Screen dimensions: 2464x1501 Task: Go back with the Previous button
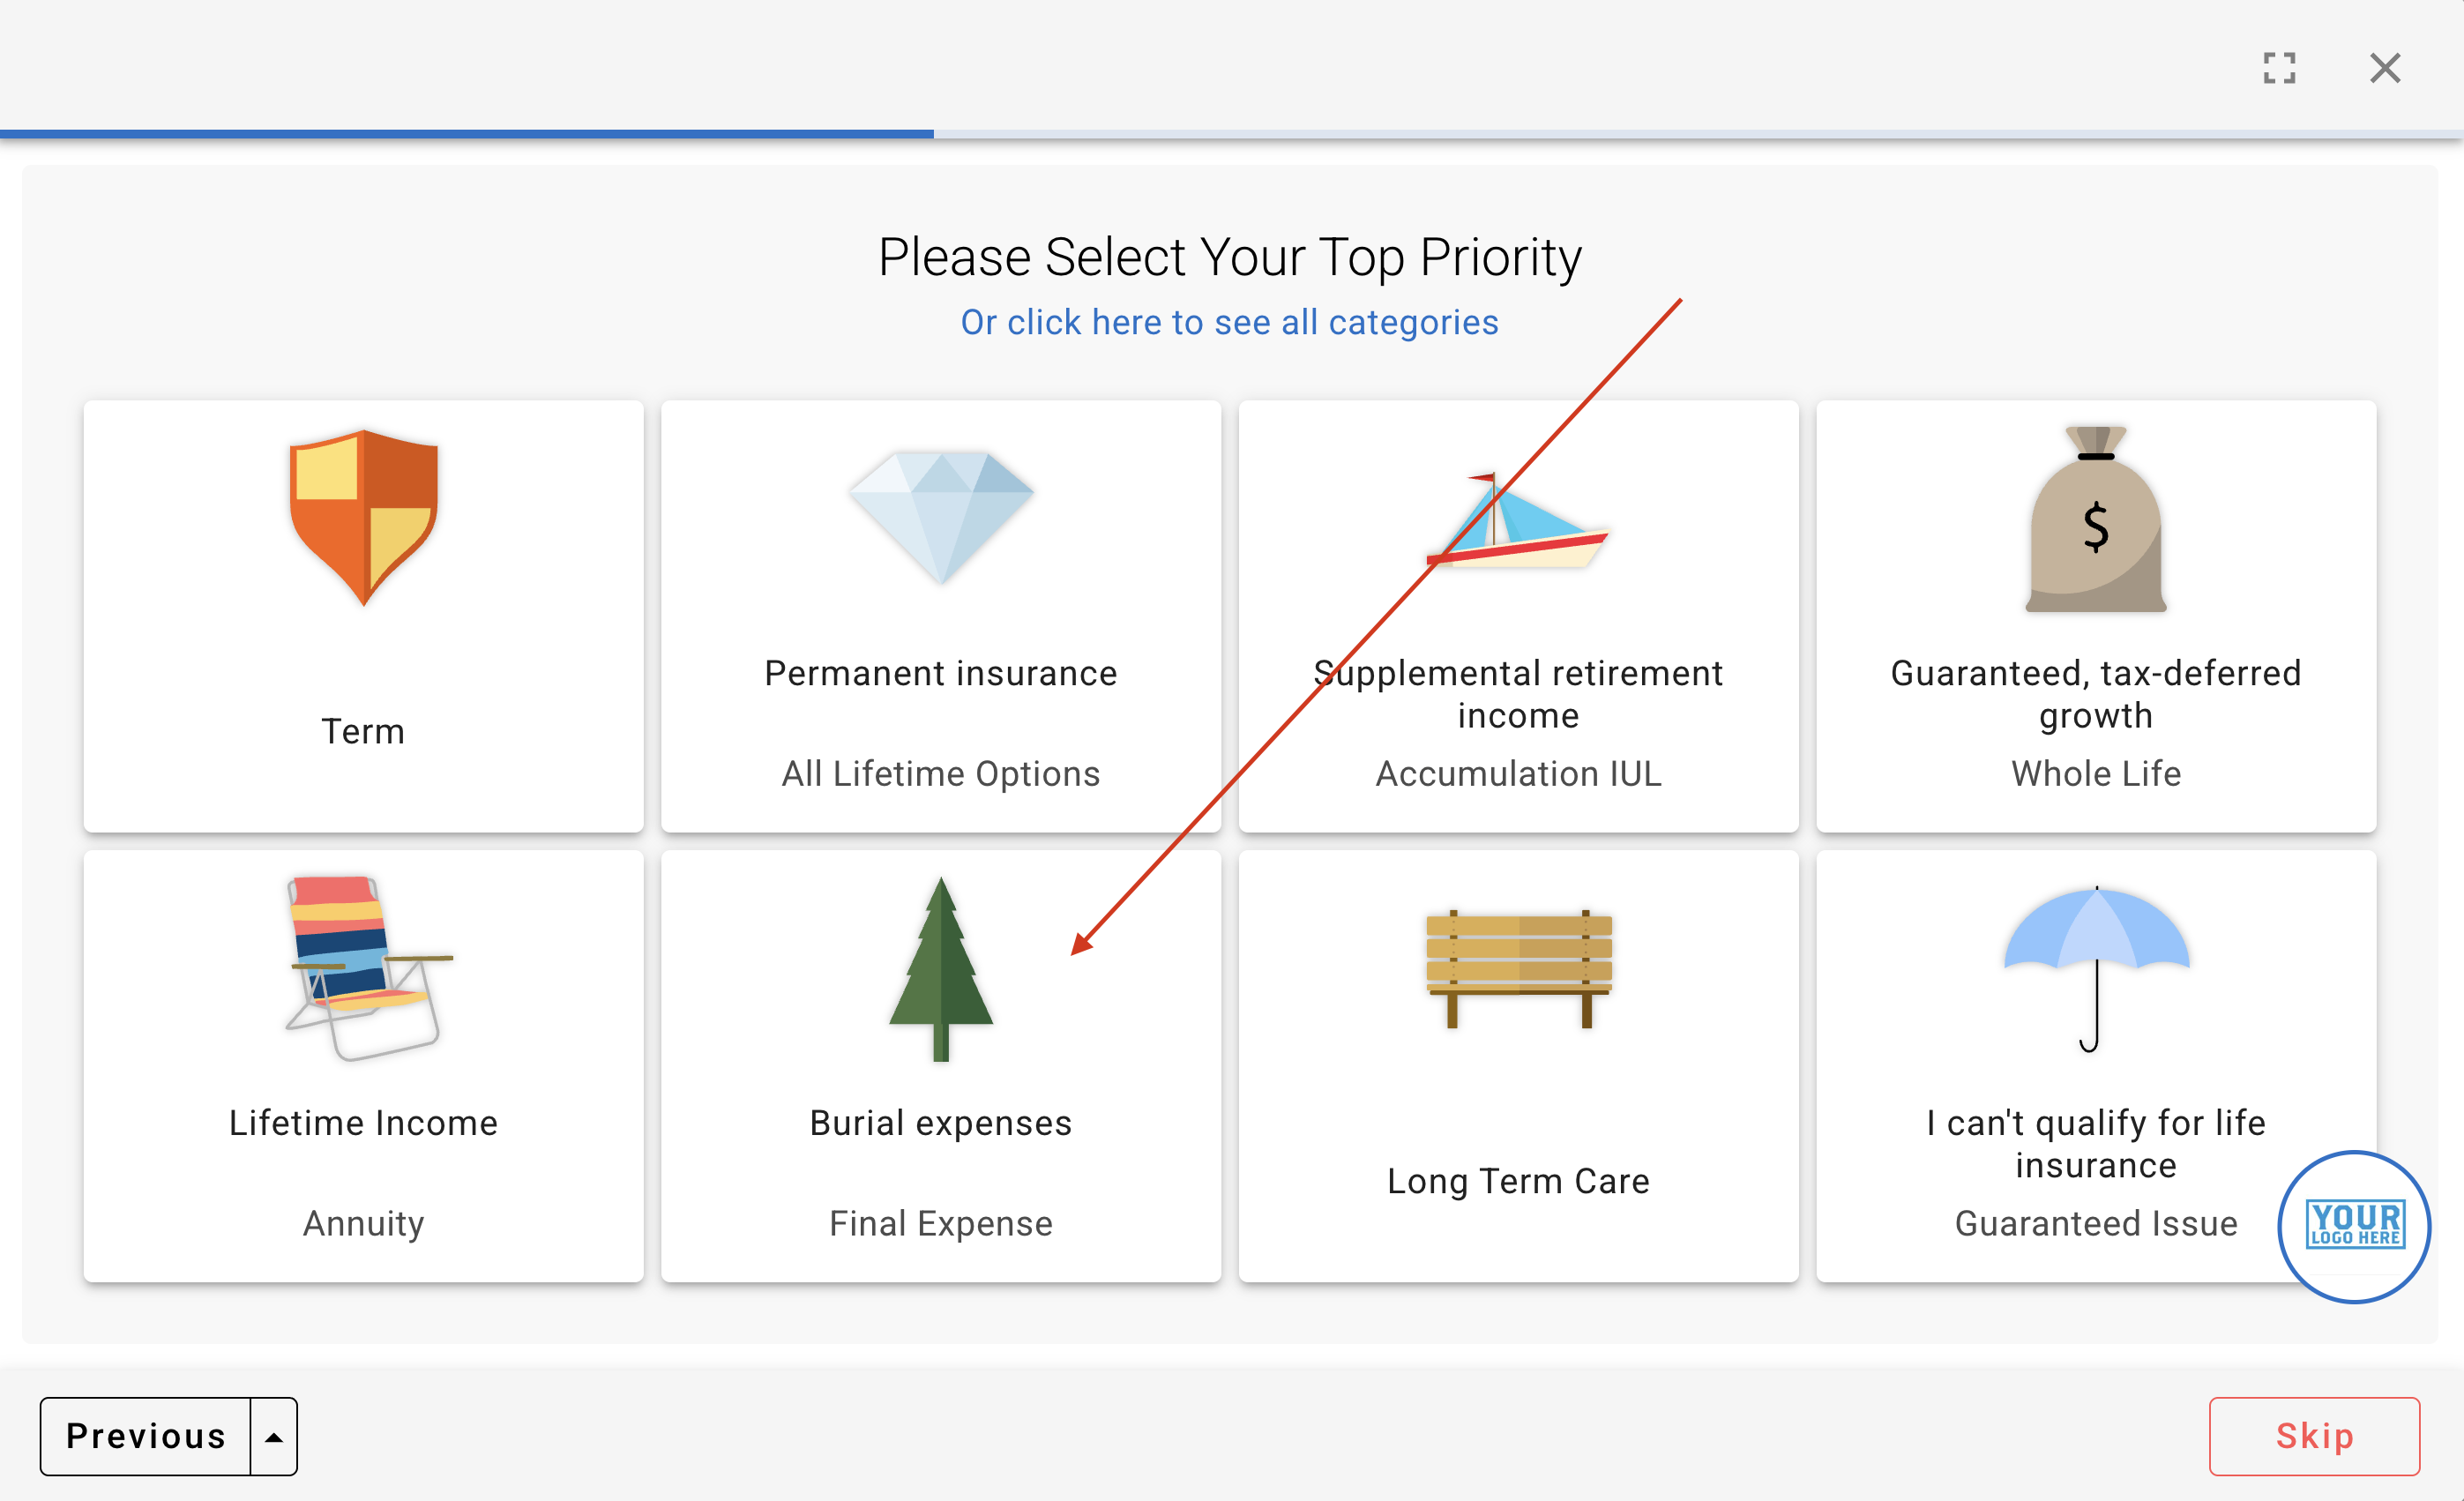[x=146, y=1436]
